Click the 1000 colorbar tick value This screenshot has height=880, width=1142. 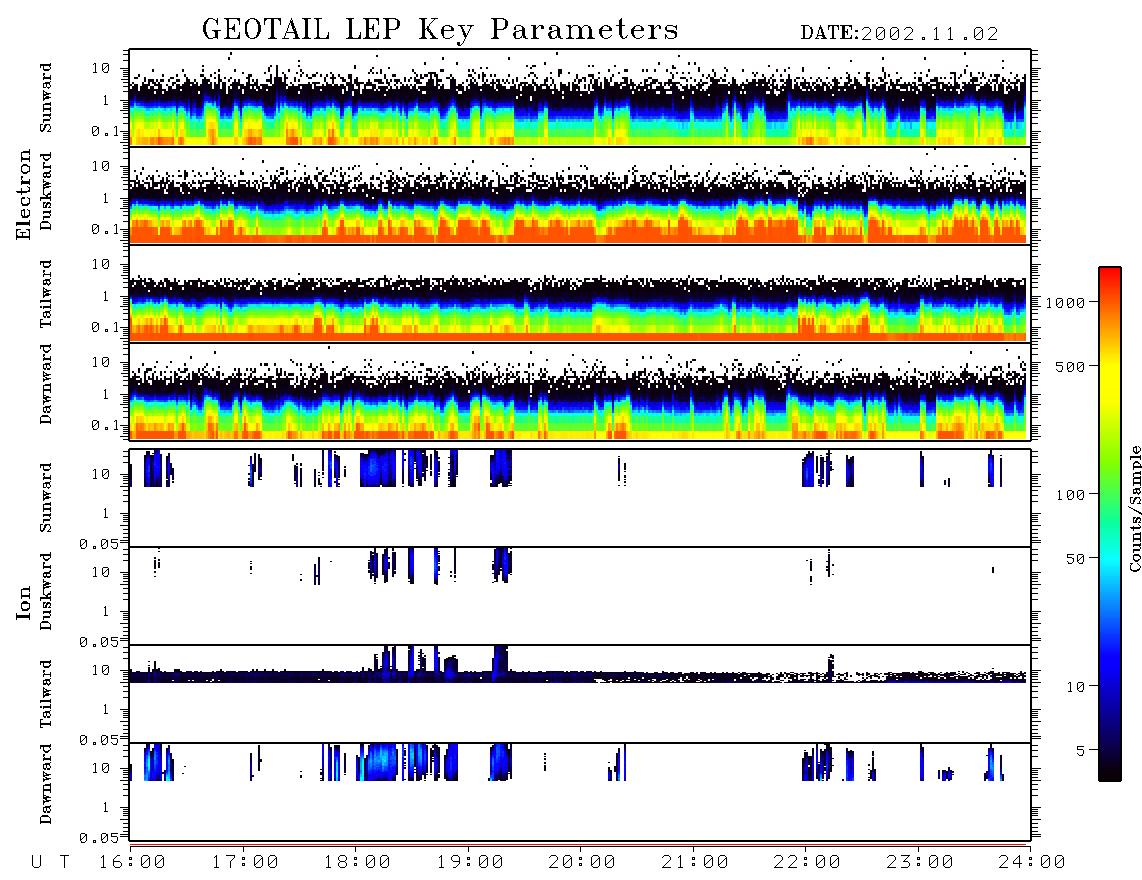click(1066, 303)
